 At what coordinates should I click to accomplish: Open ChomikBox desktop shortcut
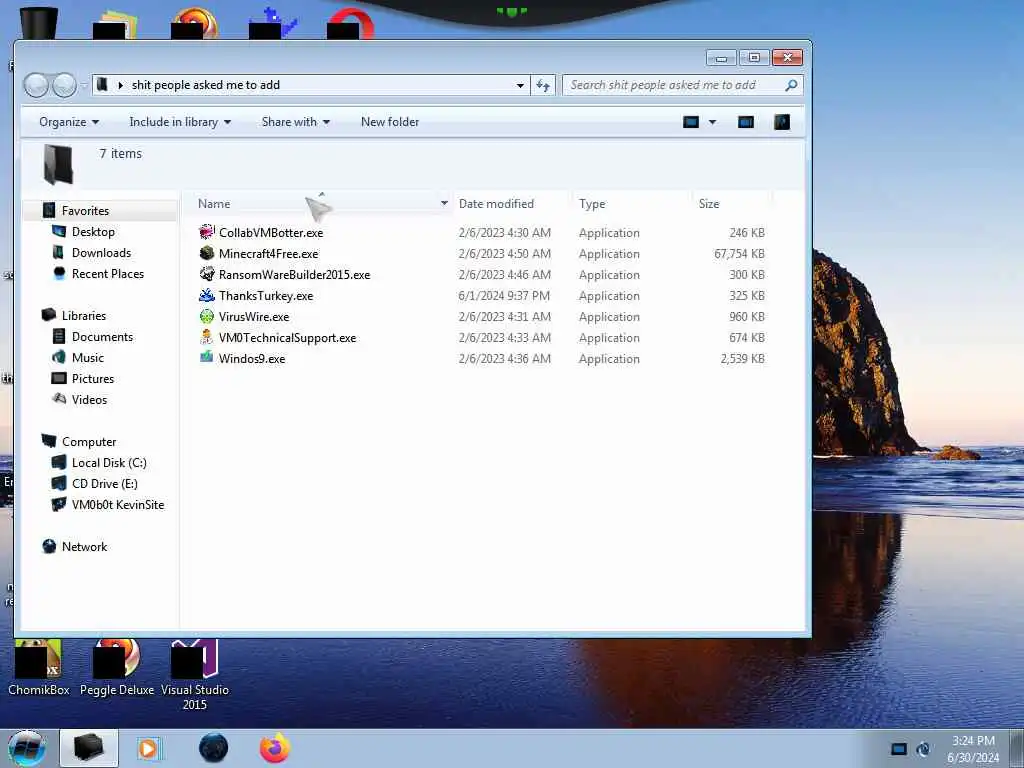coord(39,668)
